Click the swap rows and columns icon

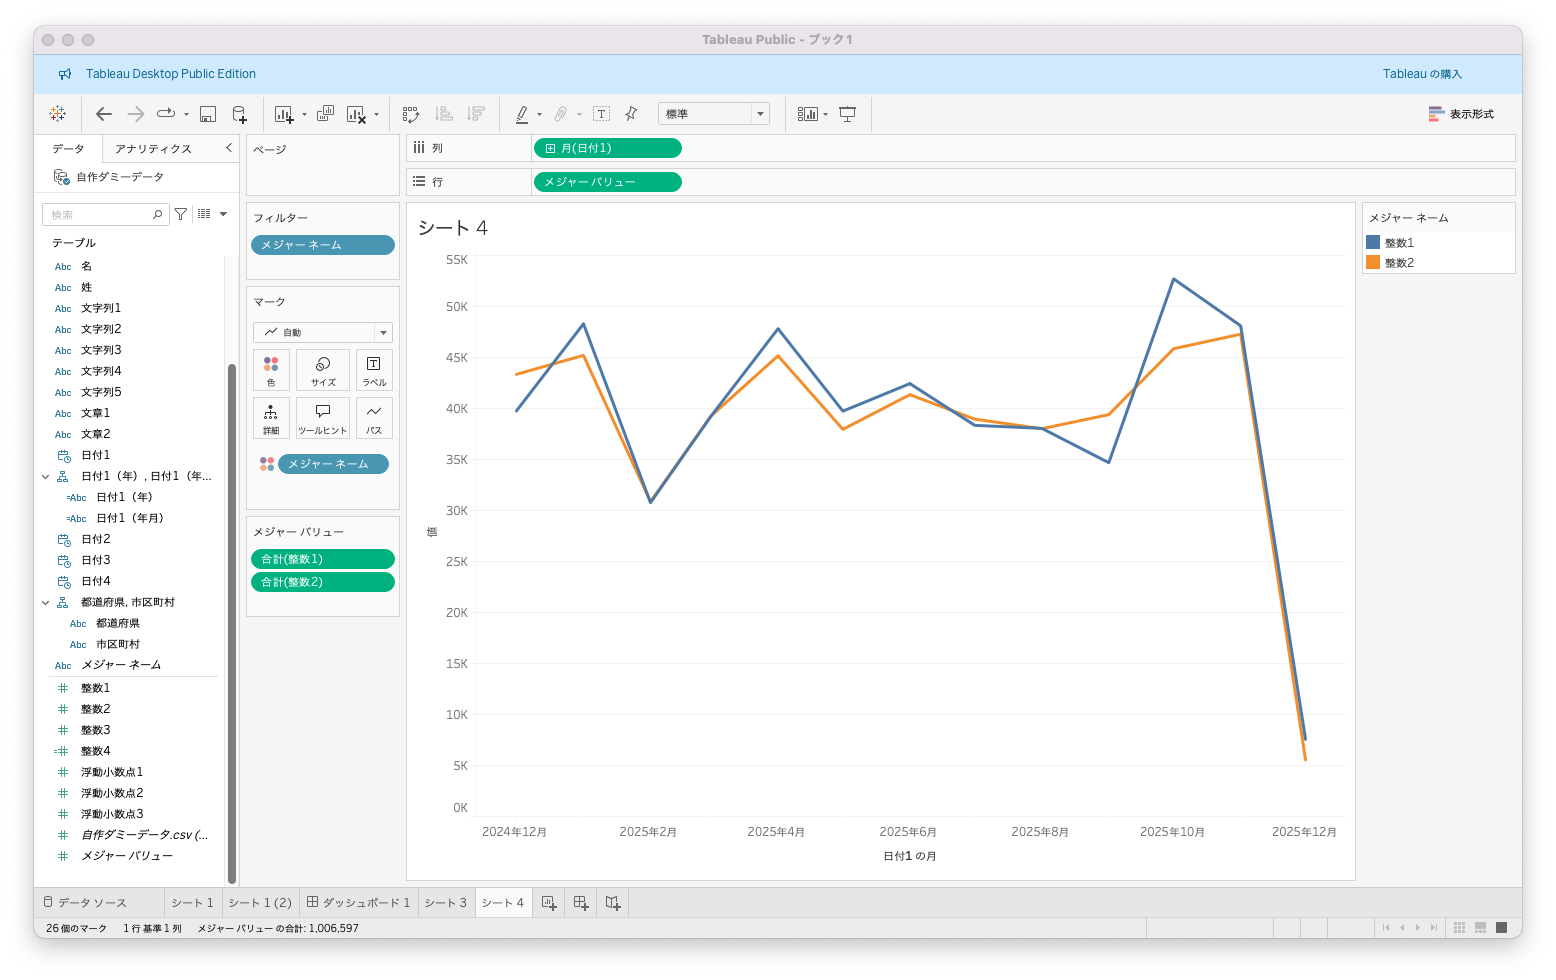411,114
